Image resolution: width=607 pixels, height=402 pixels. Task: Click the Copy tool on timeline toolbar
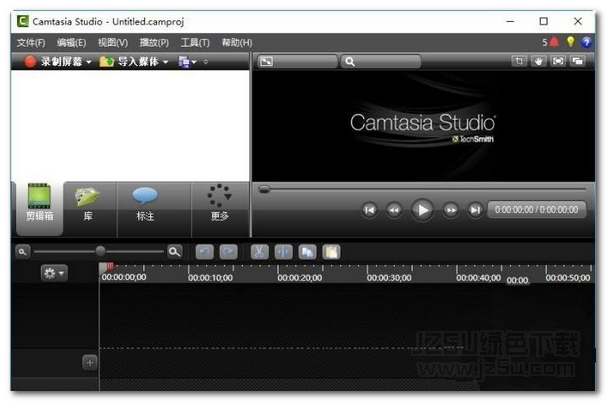pyautogui.click(x=307, y=252)
